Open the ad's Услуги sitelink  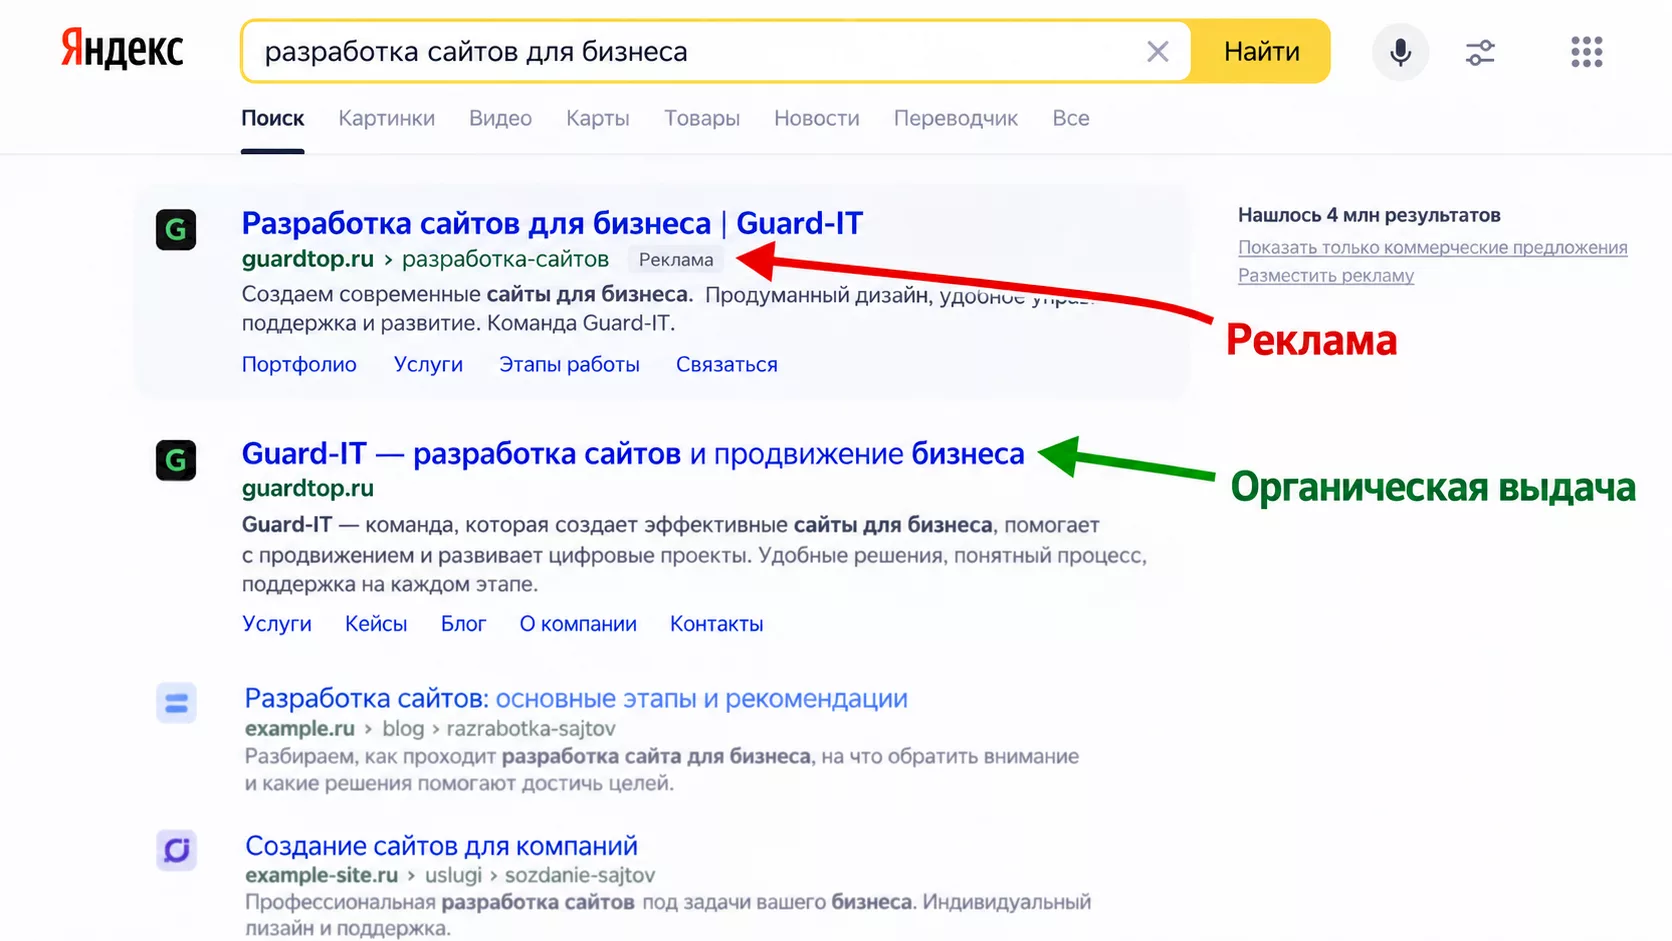428,364
